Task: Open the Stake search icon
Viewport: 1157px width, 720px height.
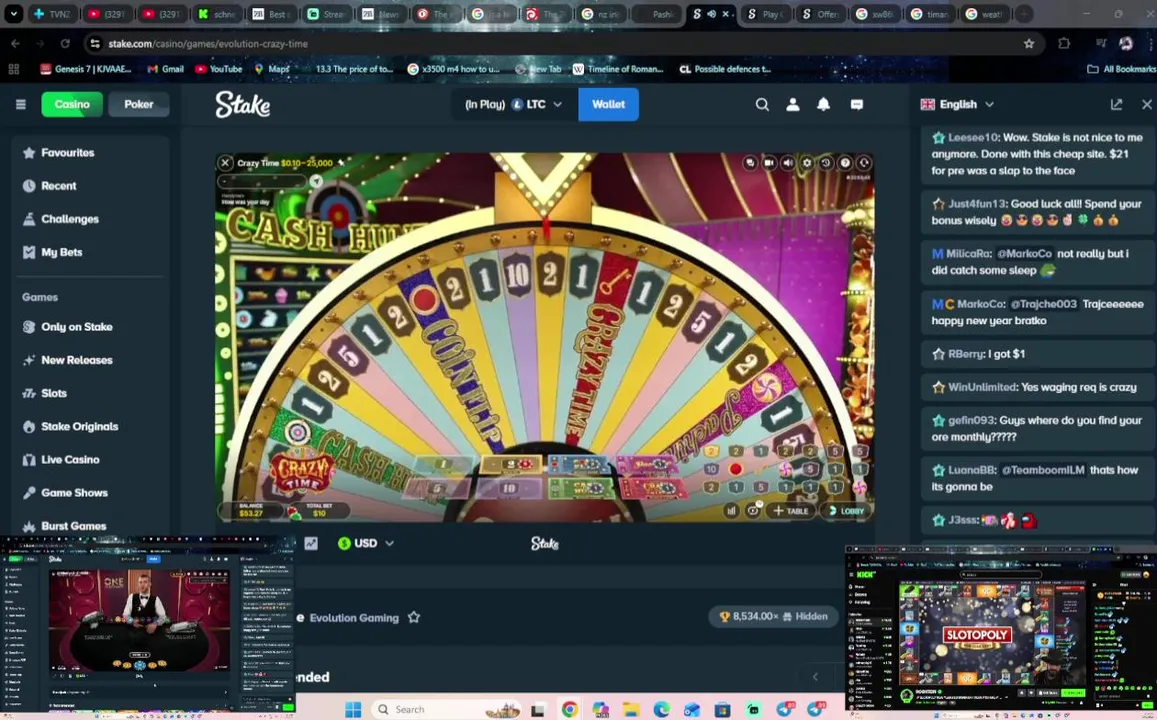Action: (762, 105)
